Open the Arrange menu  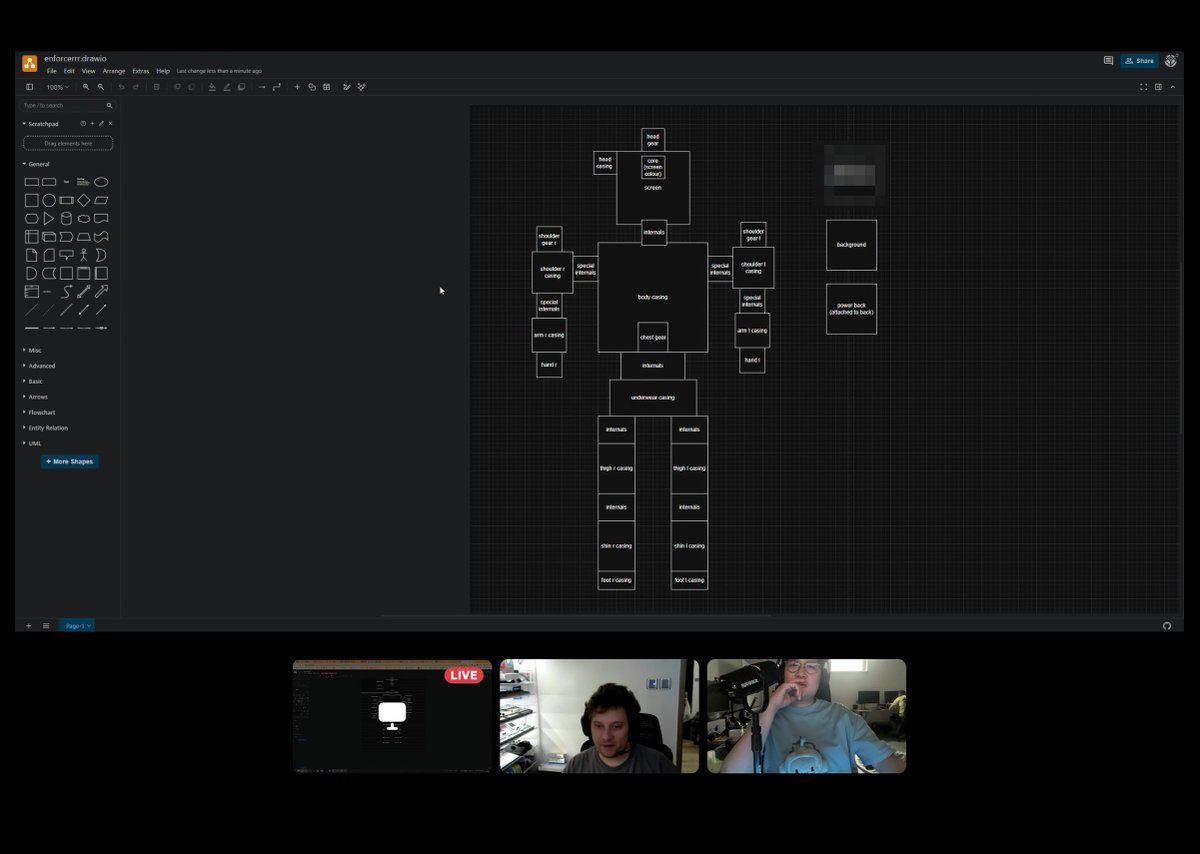coord(114,71)
